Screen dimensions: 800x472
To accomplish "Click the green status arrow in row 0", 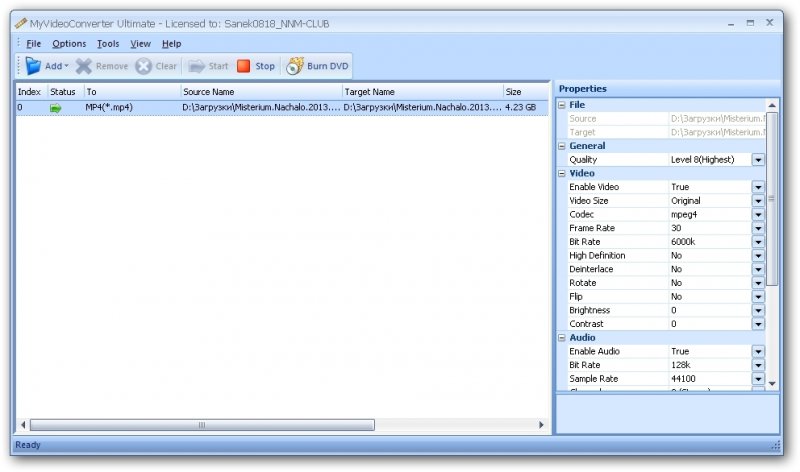I will tap(56, 108).
